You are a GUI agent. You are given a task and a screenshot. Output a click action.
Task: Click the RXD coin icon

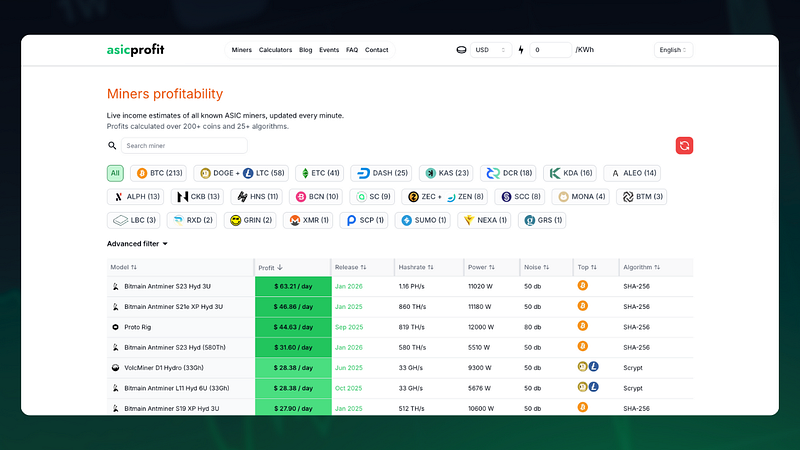pos(178,220)
